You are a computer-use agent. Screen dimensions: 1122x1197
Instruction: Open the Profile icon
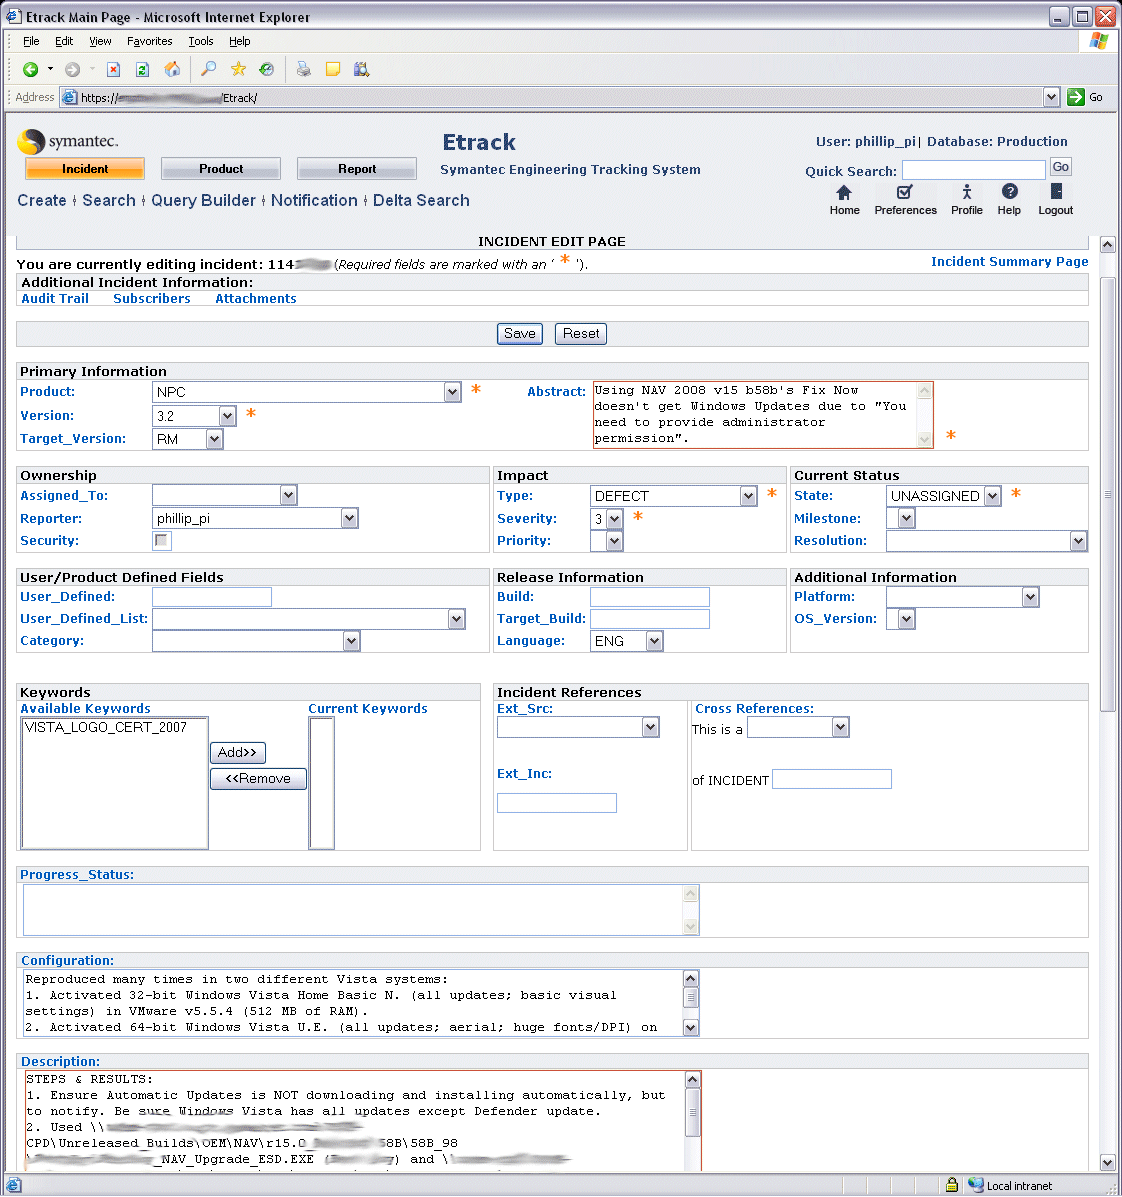[x=966, y=193]
